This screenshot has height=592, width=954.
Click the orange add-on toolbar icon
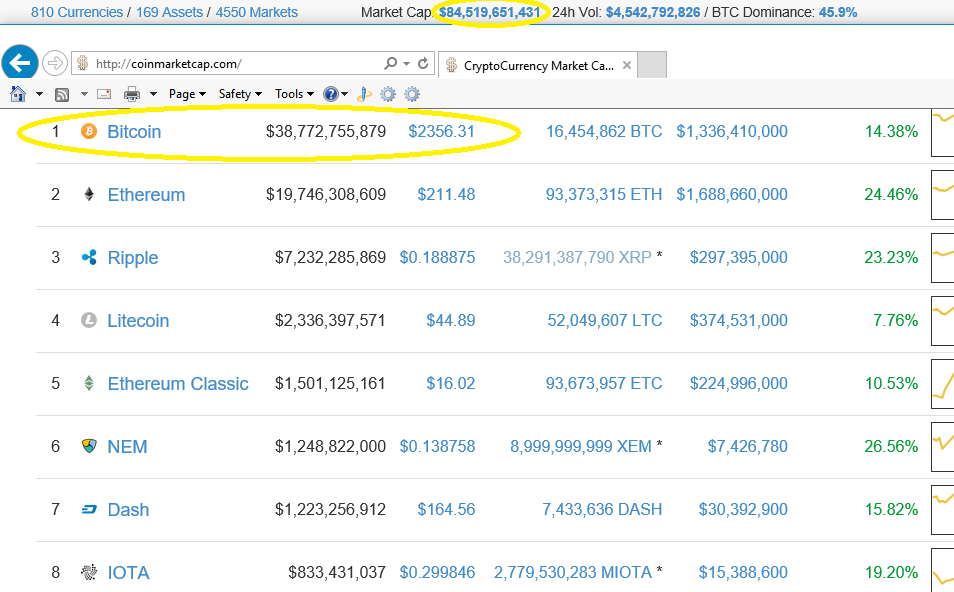(364, 94)
